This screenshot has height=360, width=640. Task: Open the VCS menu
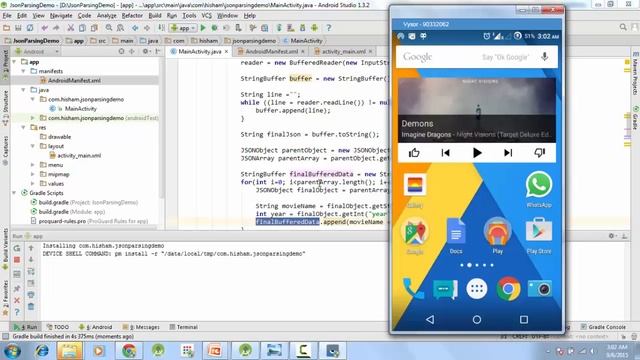(207, 16)
